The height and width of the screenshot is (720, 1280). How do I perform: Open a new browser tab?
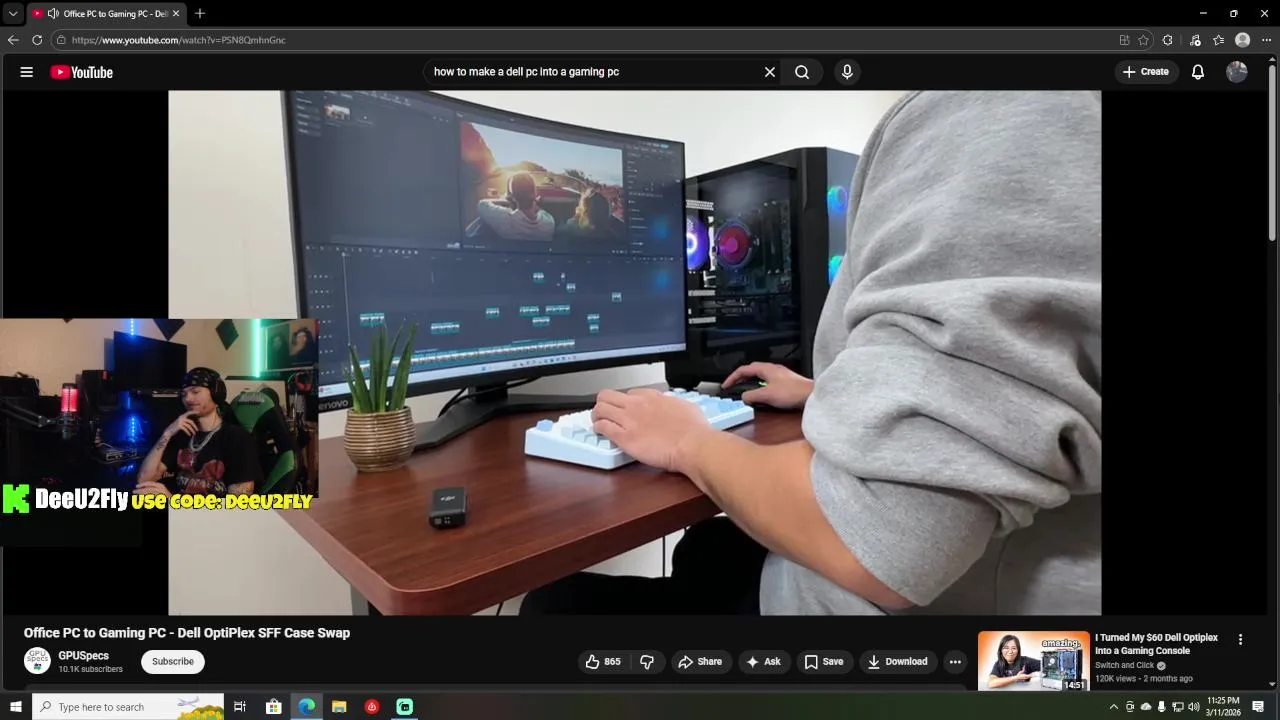pyautogui.click(x=200, y=14)
